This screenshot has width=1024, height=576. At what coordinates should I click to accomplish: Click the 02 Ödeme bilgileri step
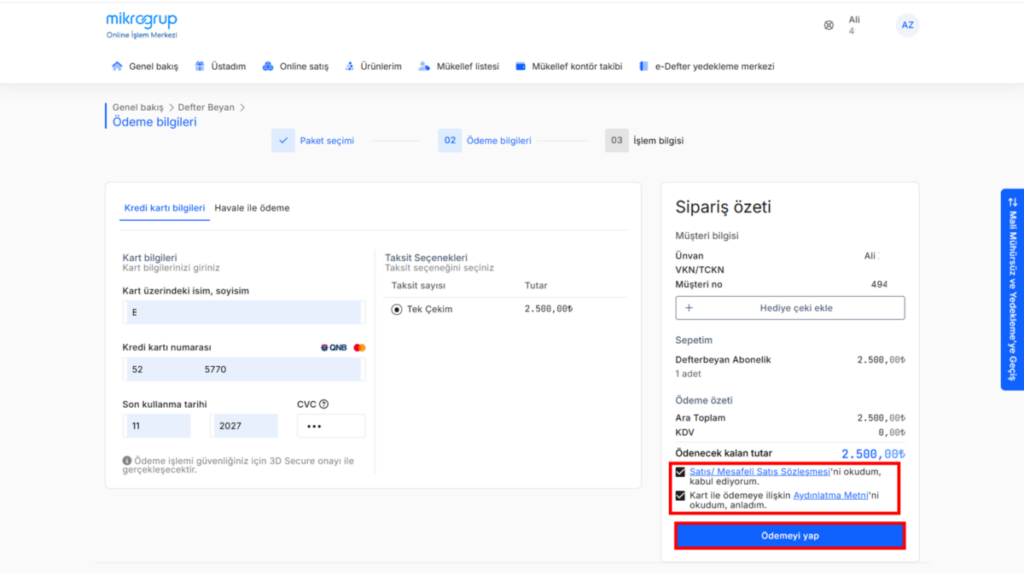click(x=485, y=140)
